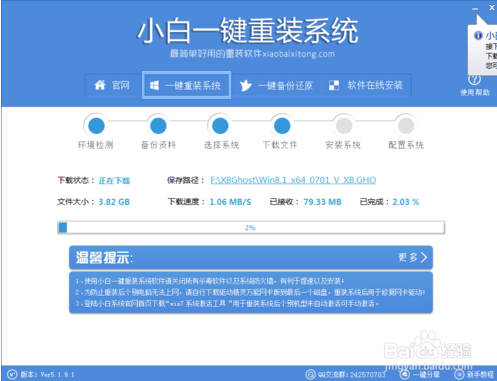
Task: Open the save path F:\XBGhost link
Action: click(x=293, y=180)
